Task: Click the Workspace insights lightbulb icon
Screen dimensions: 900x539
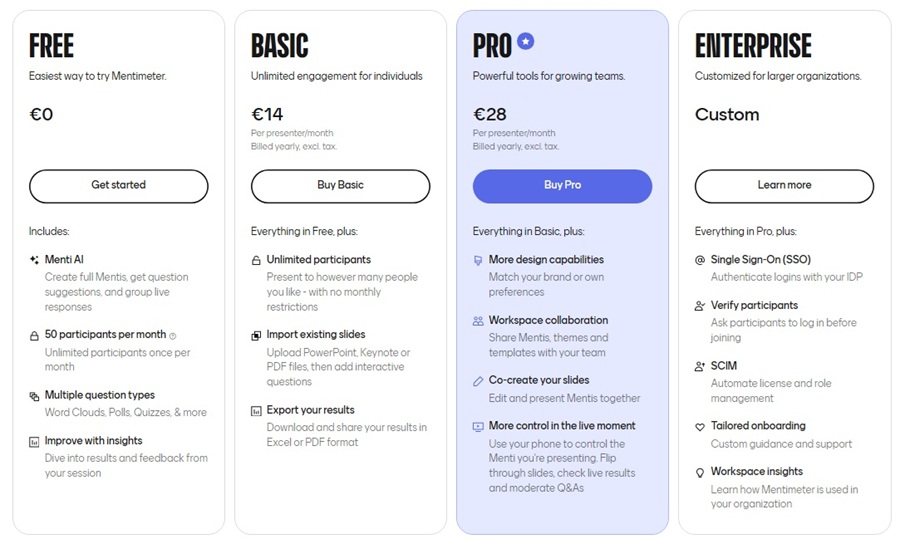Action: [x=700, y=472]
